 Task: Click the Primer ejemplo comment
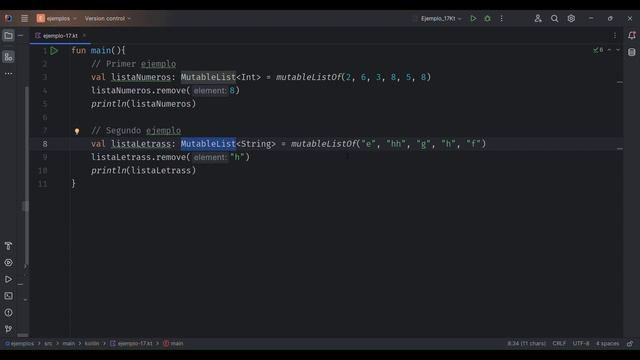tap(133, 64)
